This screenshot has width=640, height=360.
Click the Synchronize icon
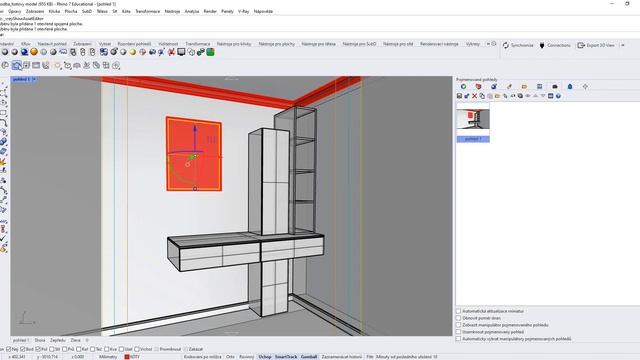coord(506,45)
